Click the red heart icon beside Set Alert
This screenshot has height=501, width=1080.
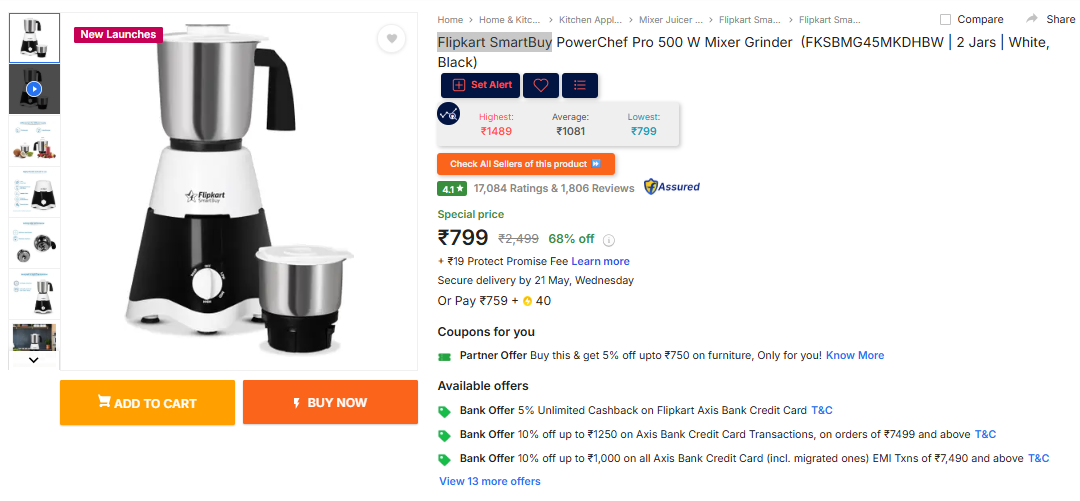[541, 85]
